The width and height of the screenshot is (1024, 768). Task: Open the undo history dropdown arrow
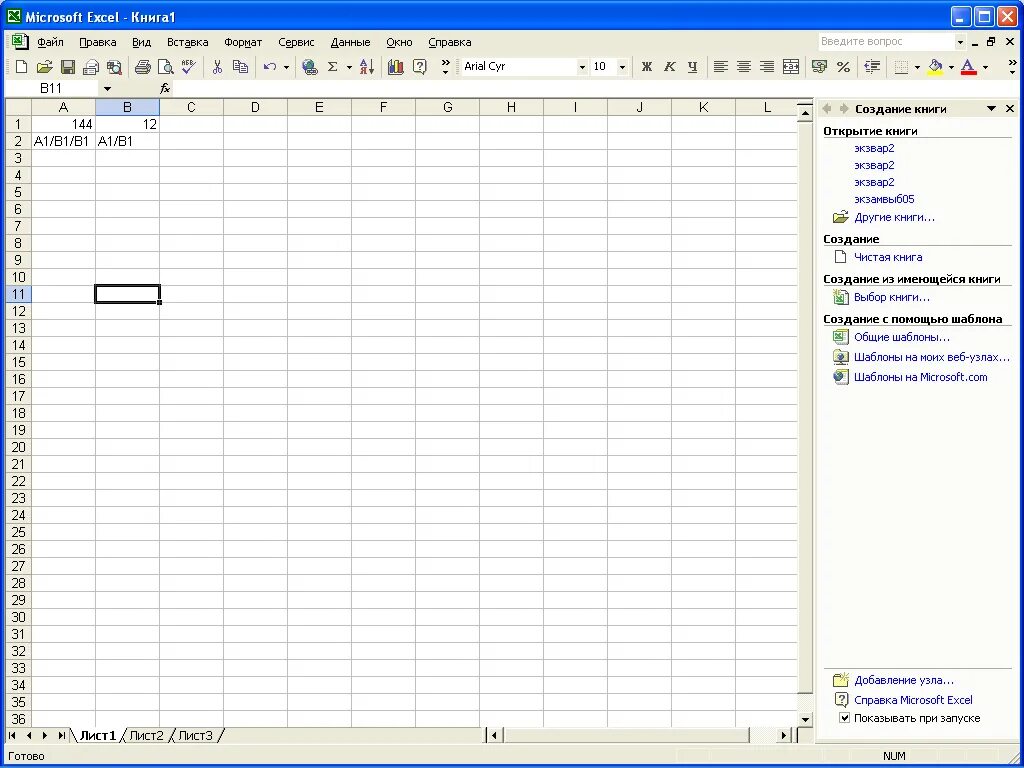[x=286, y=67]
